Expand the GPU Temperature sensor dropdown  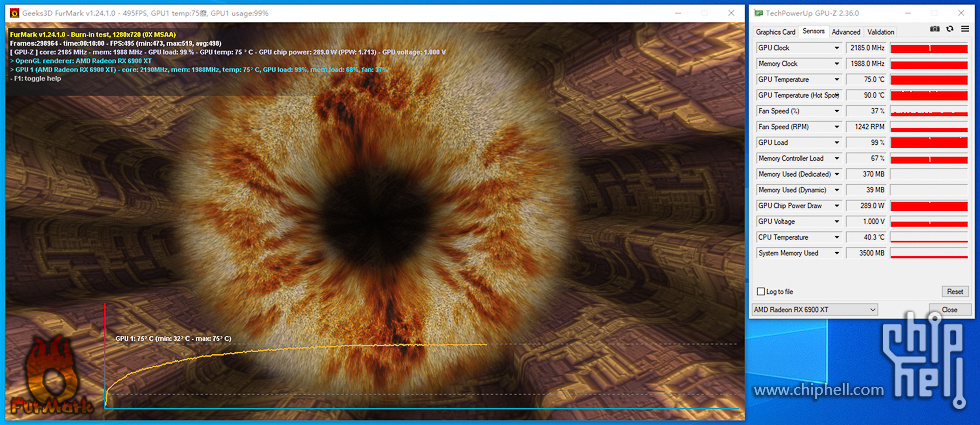coord(836,79)
